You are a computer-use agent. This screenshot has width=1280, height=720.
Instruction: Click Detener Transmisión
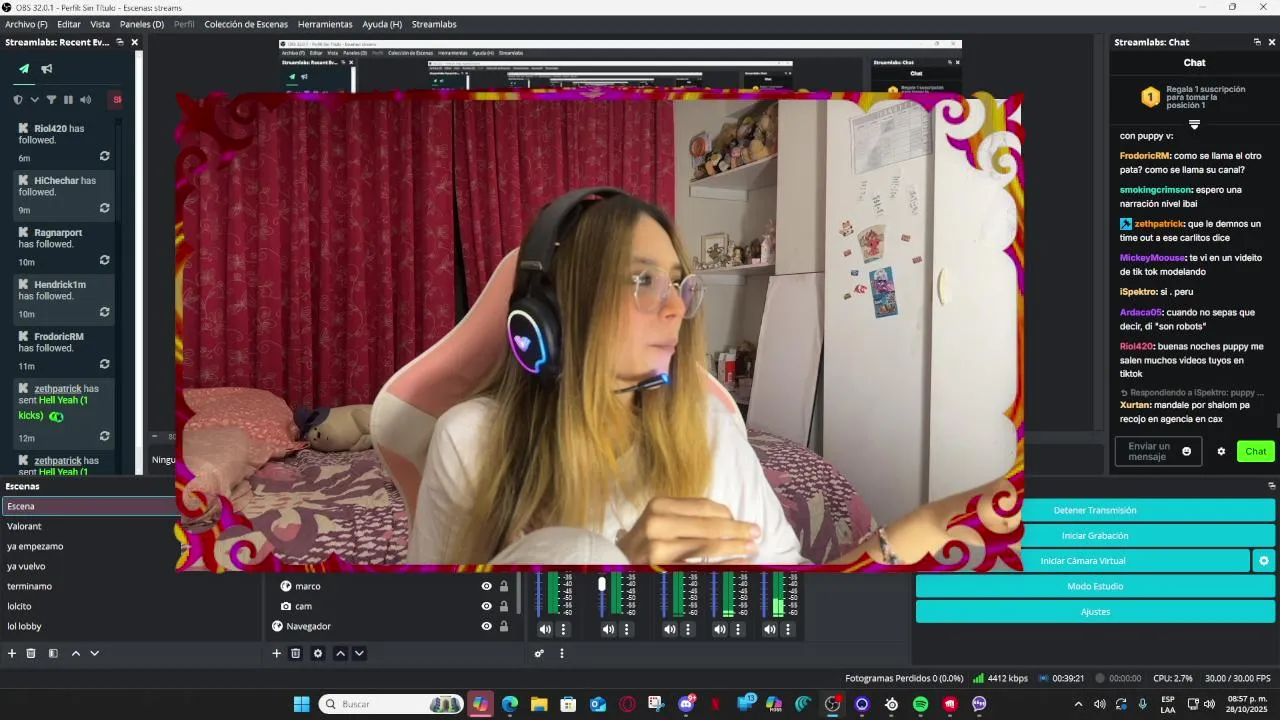click(1095, 510)
